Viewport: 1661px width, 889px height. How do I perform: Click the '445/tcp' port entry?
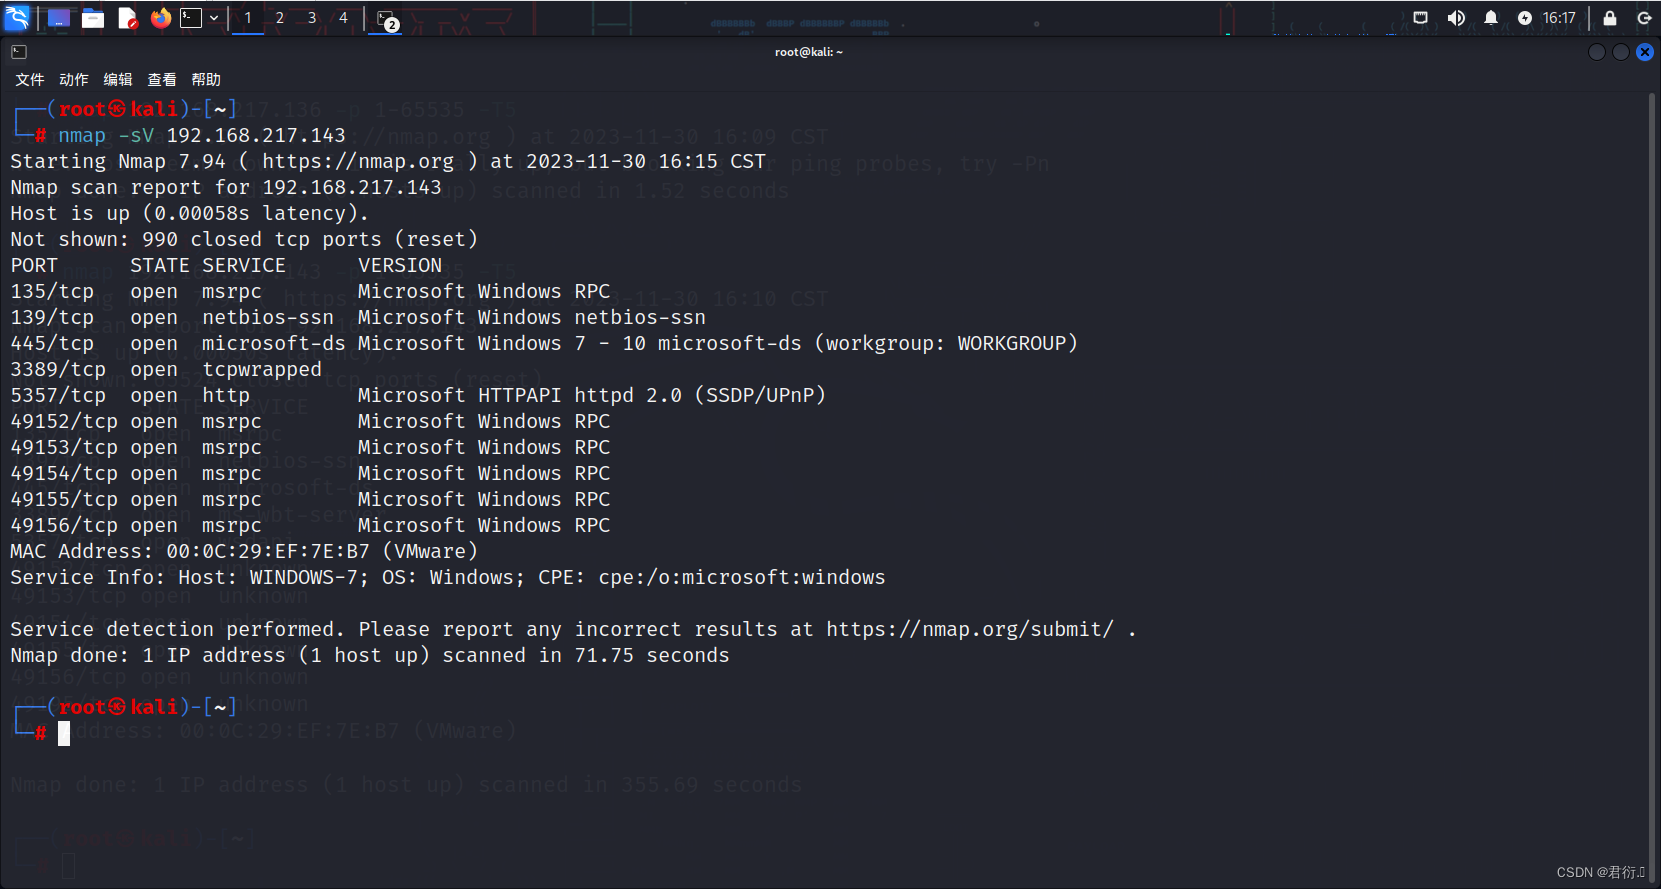tap(52, 343)
